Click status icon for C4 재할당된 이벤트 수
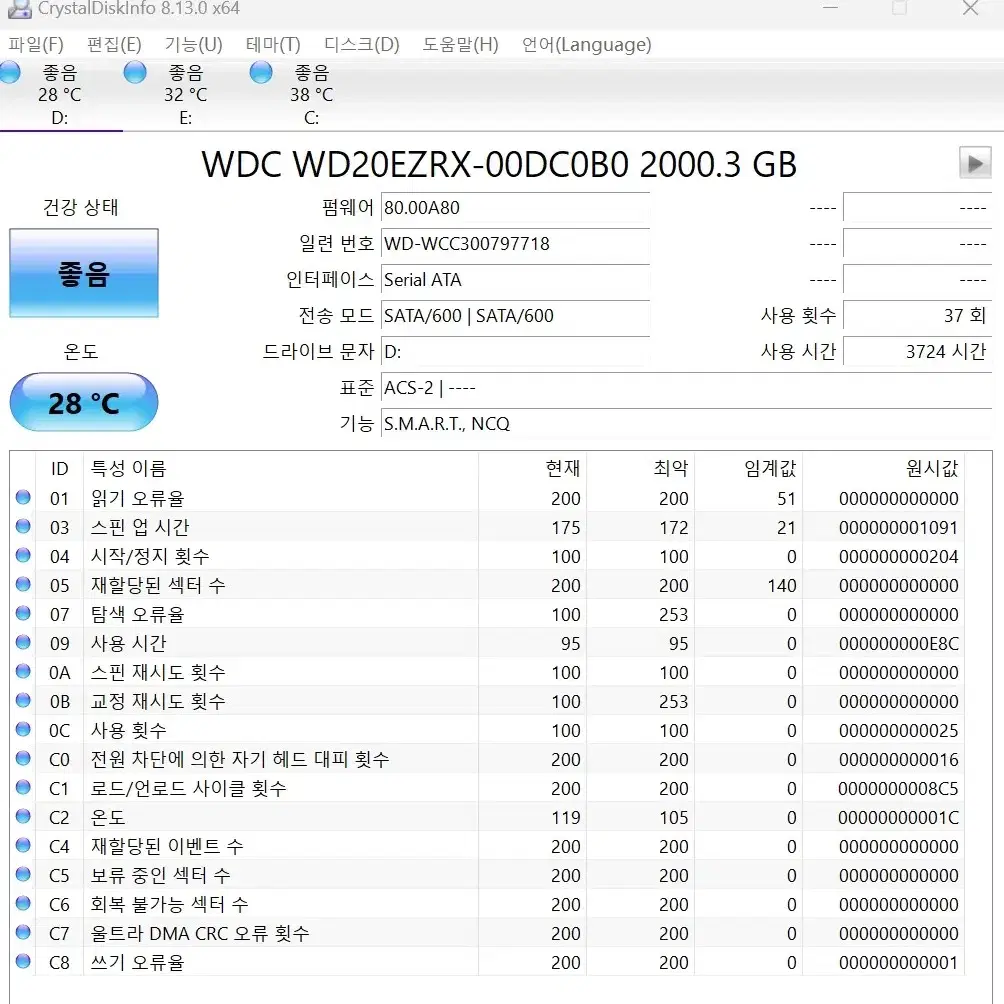Viewport: 1004px width, 1004px height. pos(23,845)
